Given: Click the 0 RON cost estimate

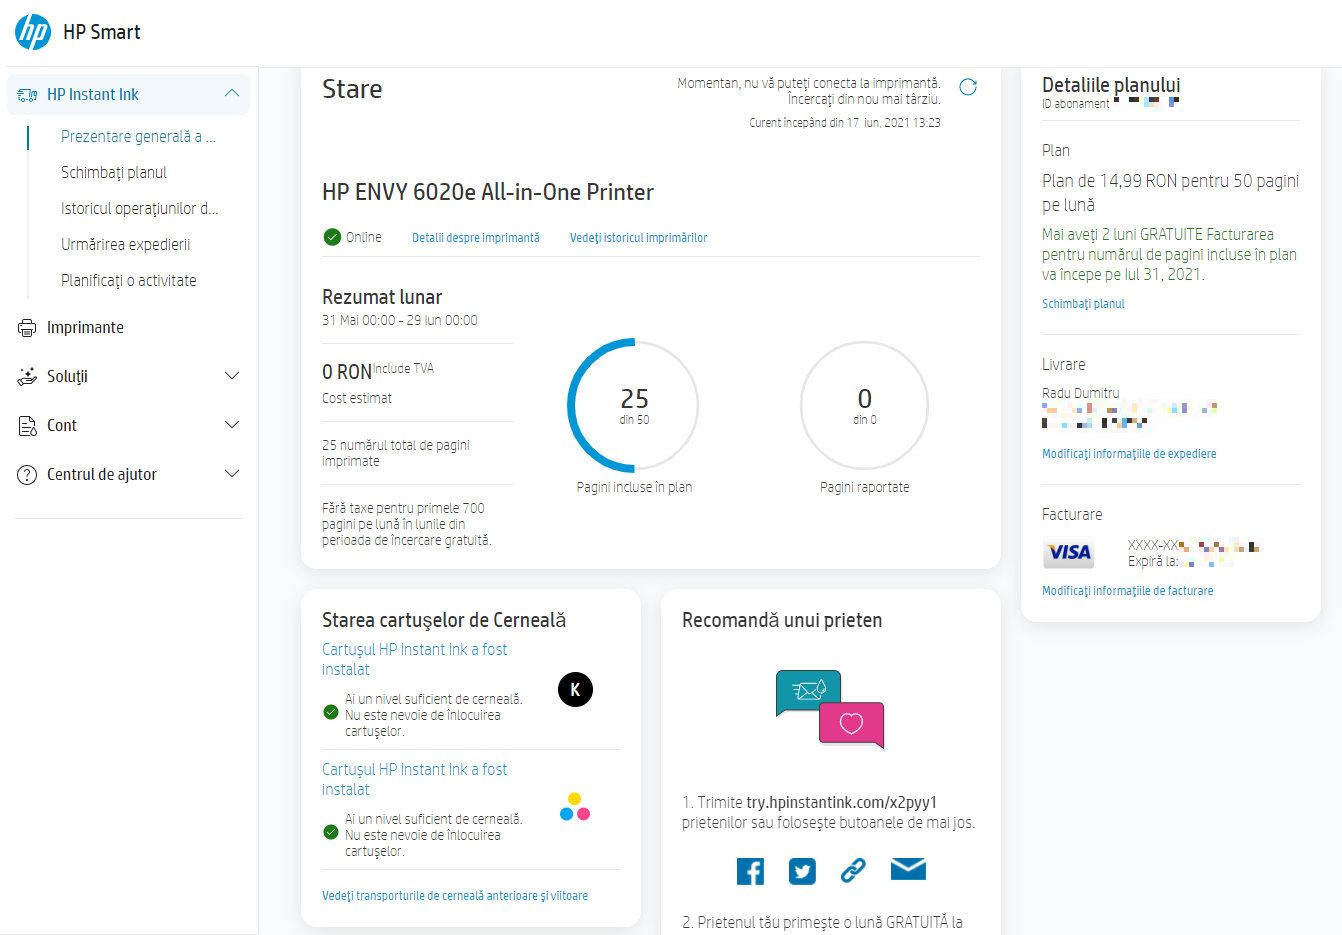Looking at the screenshot, I should pos(347,372).
